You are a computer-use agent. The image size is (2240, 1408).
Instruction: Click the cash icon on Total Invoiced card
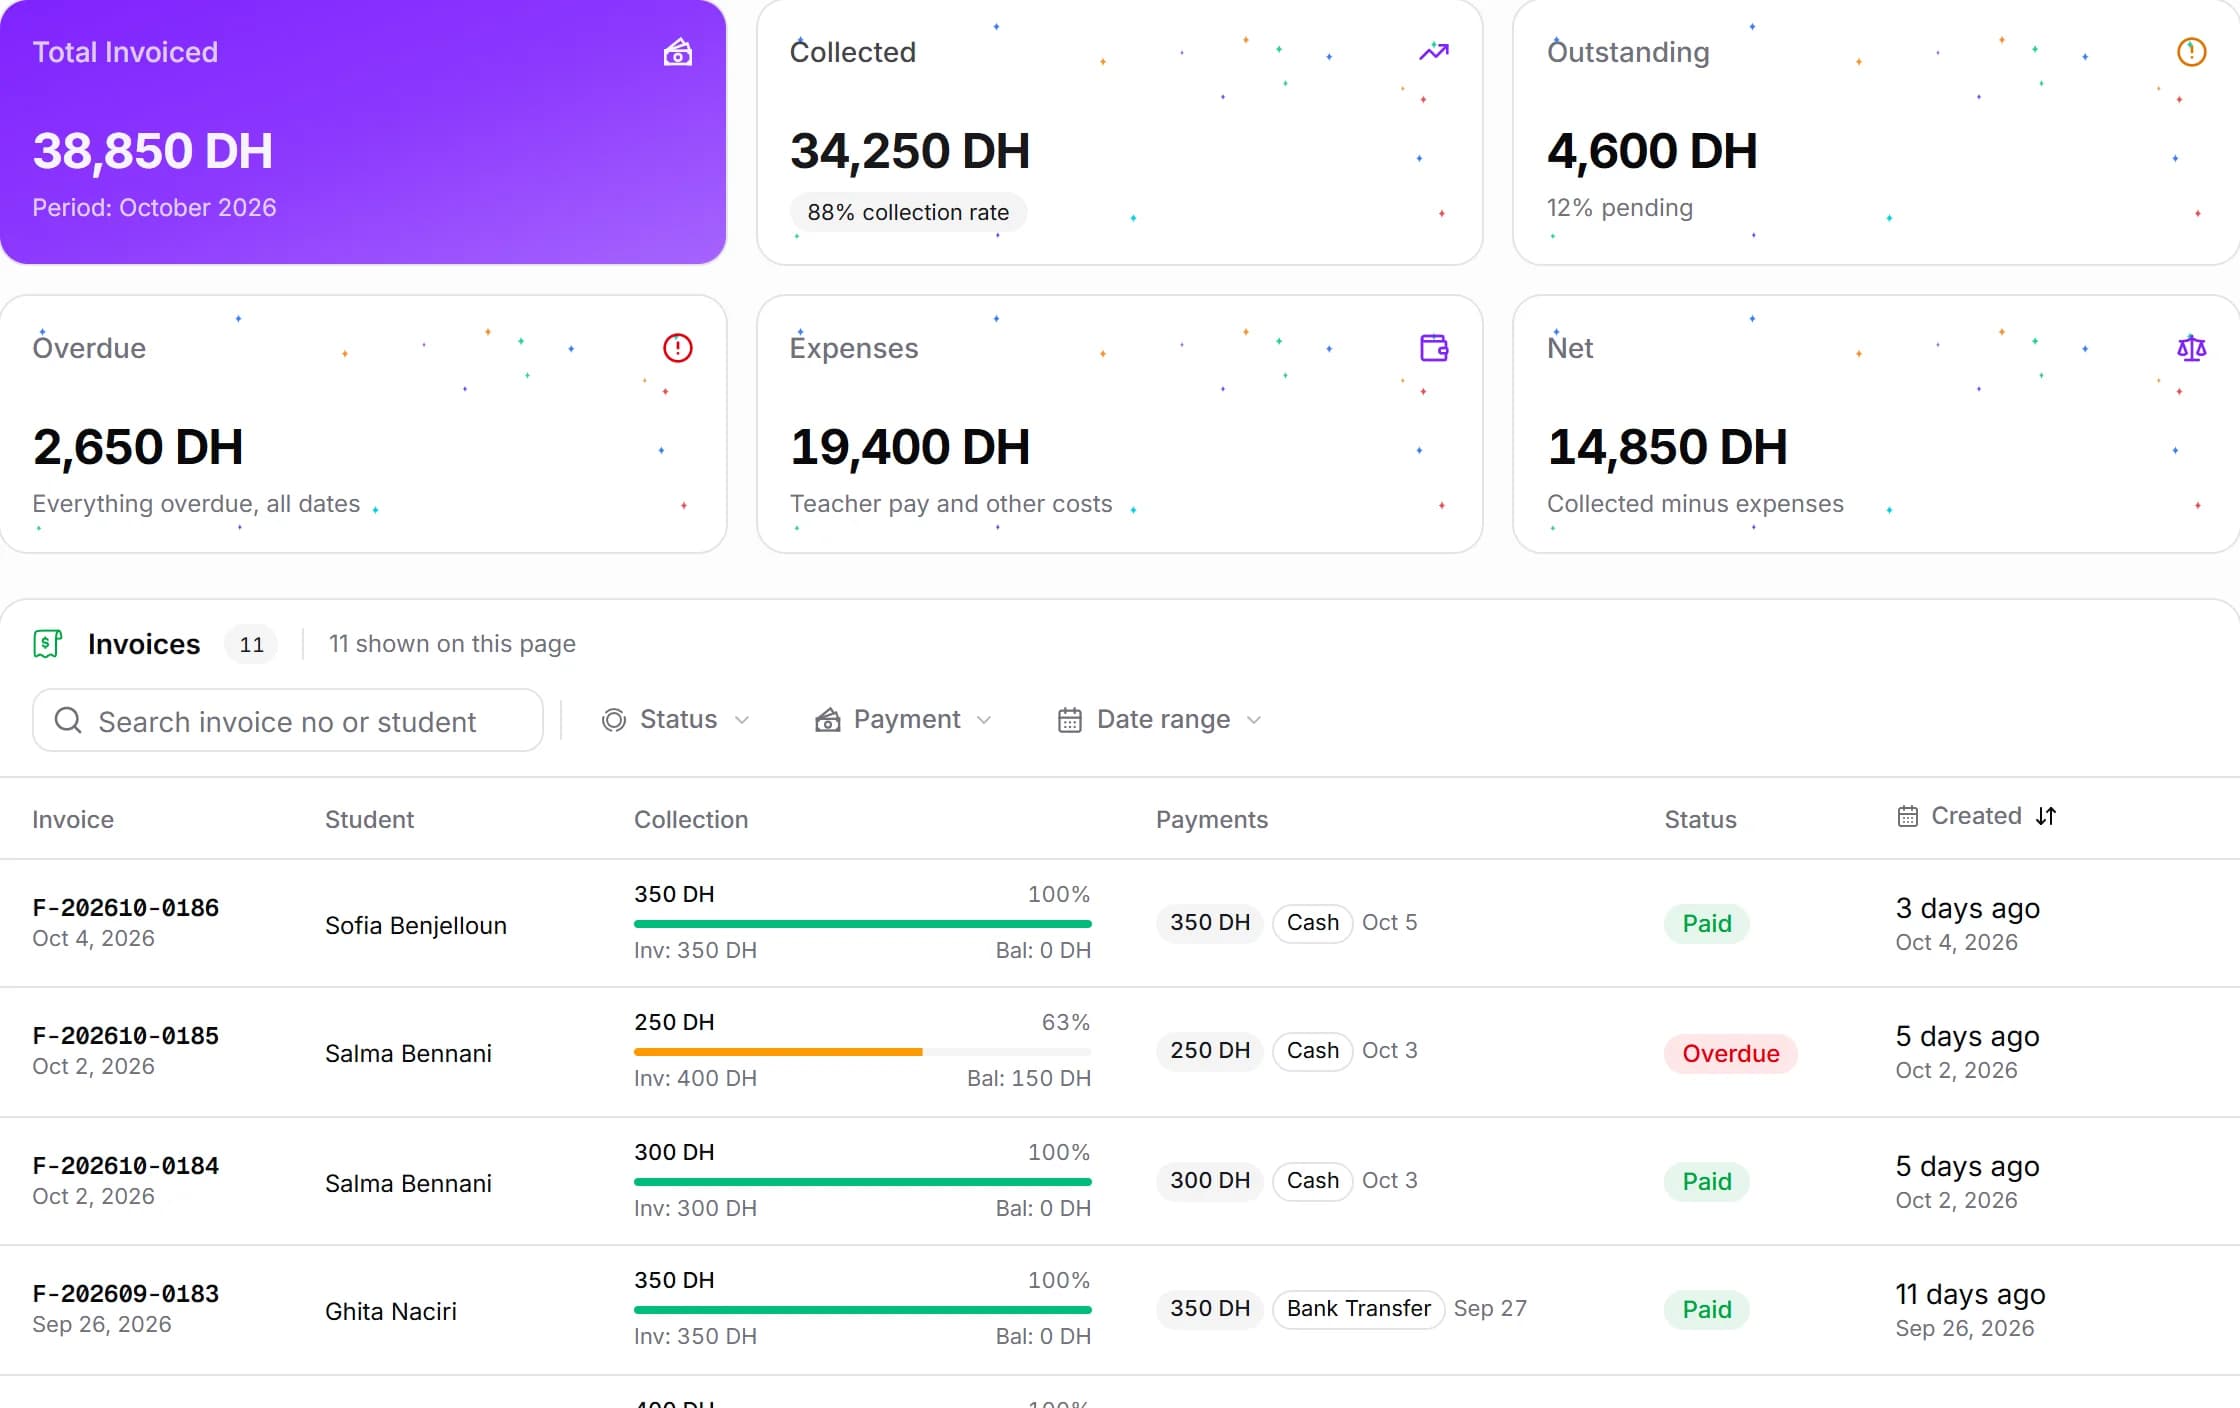[678, 52]
